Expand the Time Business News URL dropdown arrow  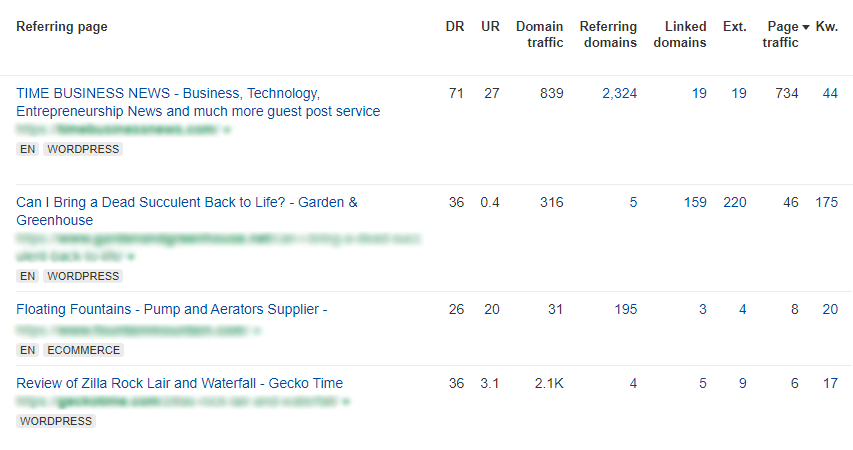(x=227, y=130)
